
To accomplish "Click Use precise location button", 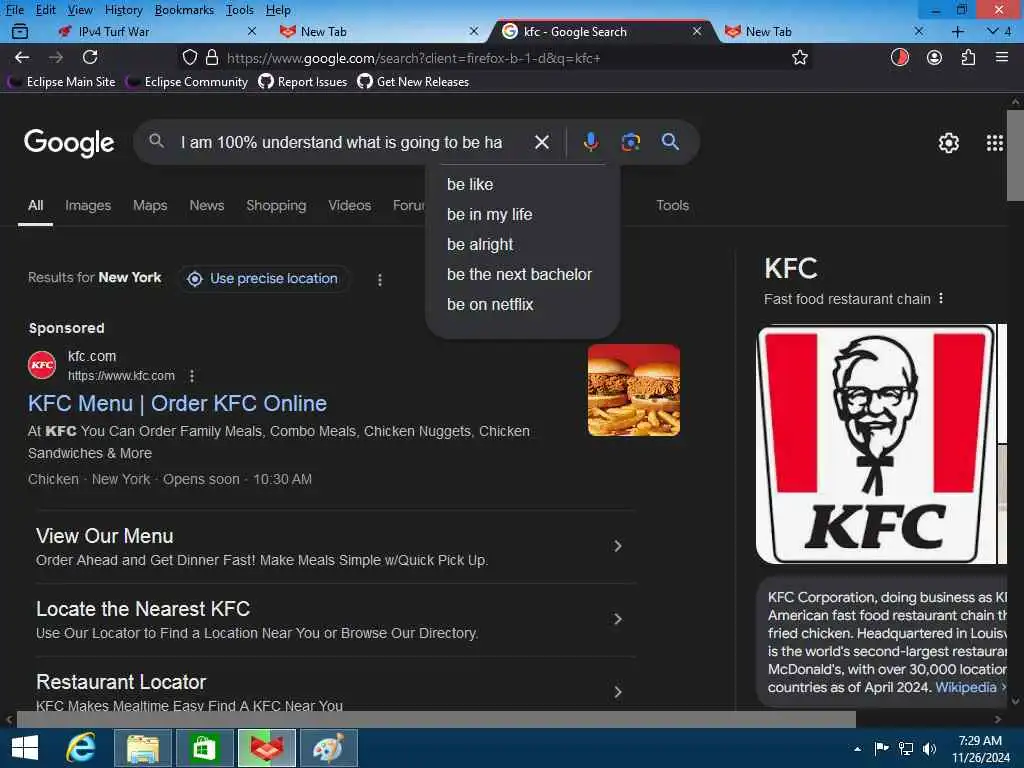I will [263, 279].
